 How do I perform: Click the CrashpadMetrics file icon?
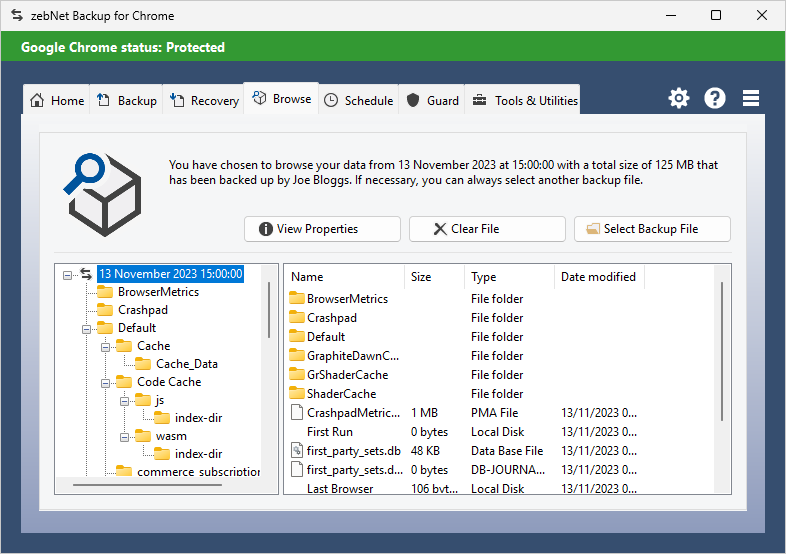coord(297,413)
